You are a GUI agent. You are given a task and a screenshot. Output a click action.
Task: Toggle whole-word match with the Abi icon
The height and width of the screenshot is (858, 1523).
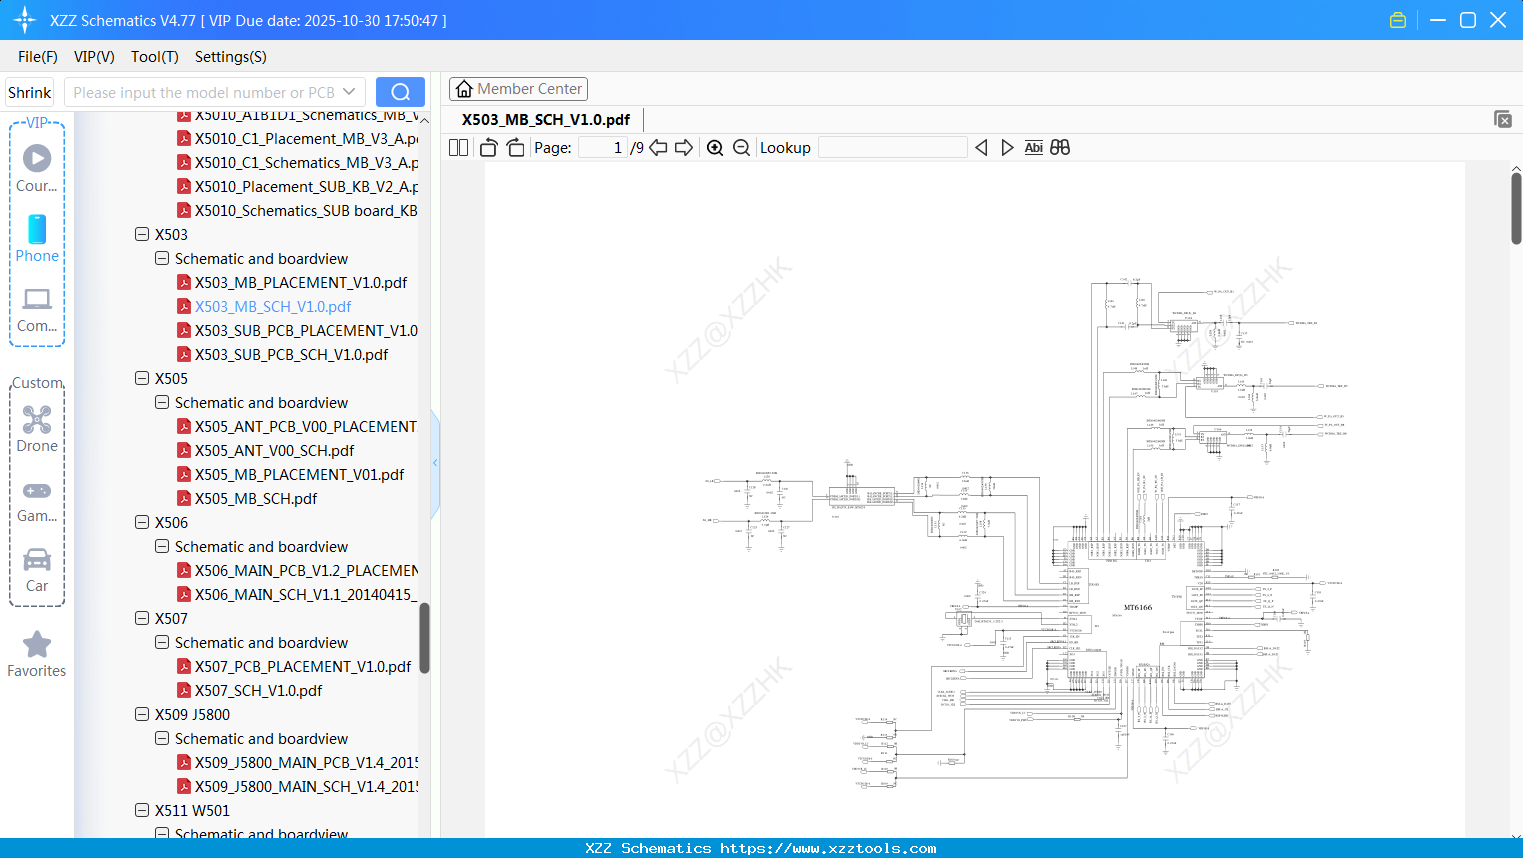(x=1033, y=147)
